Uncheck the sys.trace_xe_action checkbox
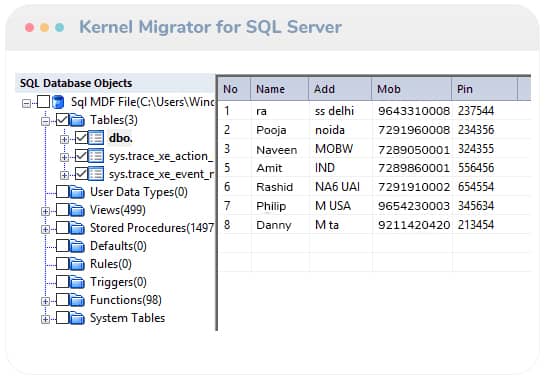 (x=81, y=156)
